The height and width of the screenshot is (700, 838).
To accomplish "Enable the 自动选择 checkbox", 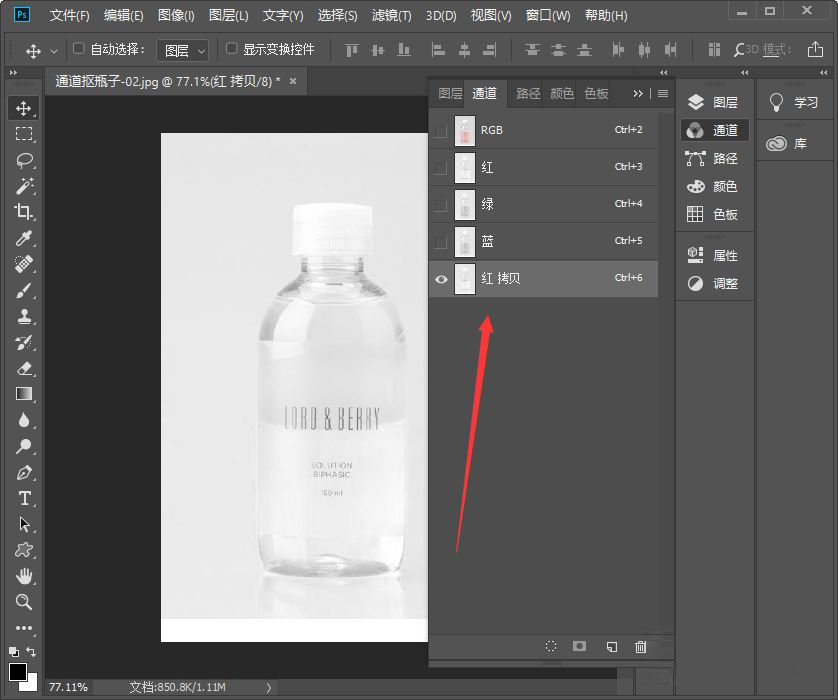I will point(80,49).
